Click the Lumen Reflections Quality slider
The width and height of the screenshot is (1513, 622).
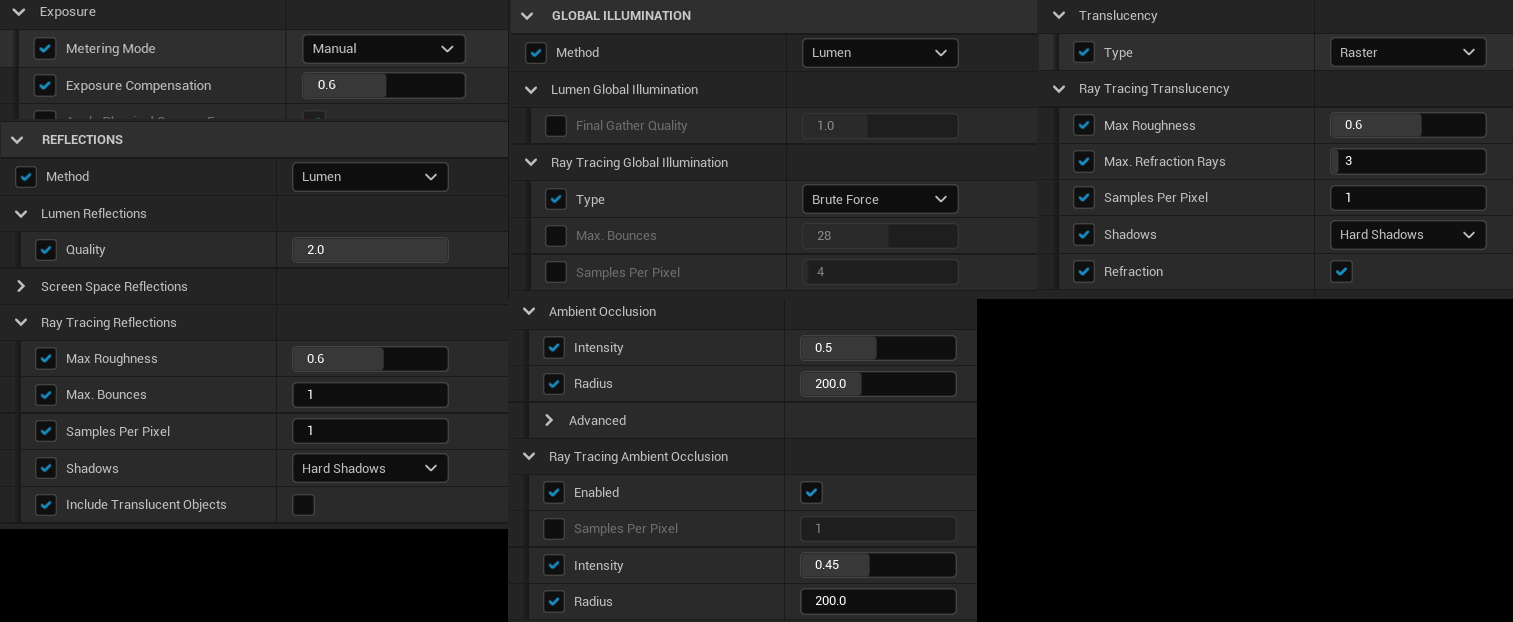click(x=369, y=250)
